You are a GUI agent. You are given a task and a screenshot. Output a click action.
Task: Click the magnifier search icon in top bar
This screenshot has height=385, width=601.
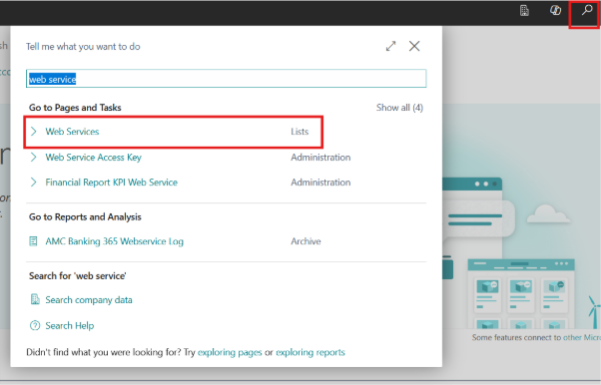point(586,10)
